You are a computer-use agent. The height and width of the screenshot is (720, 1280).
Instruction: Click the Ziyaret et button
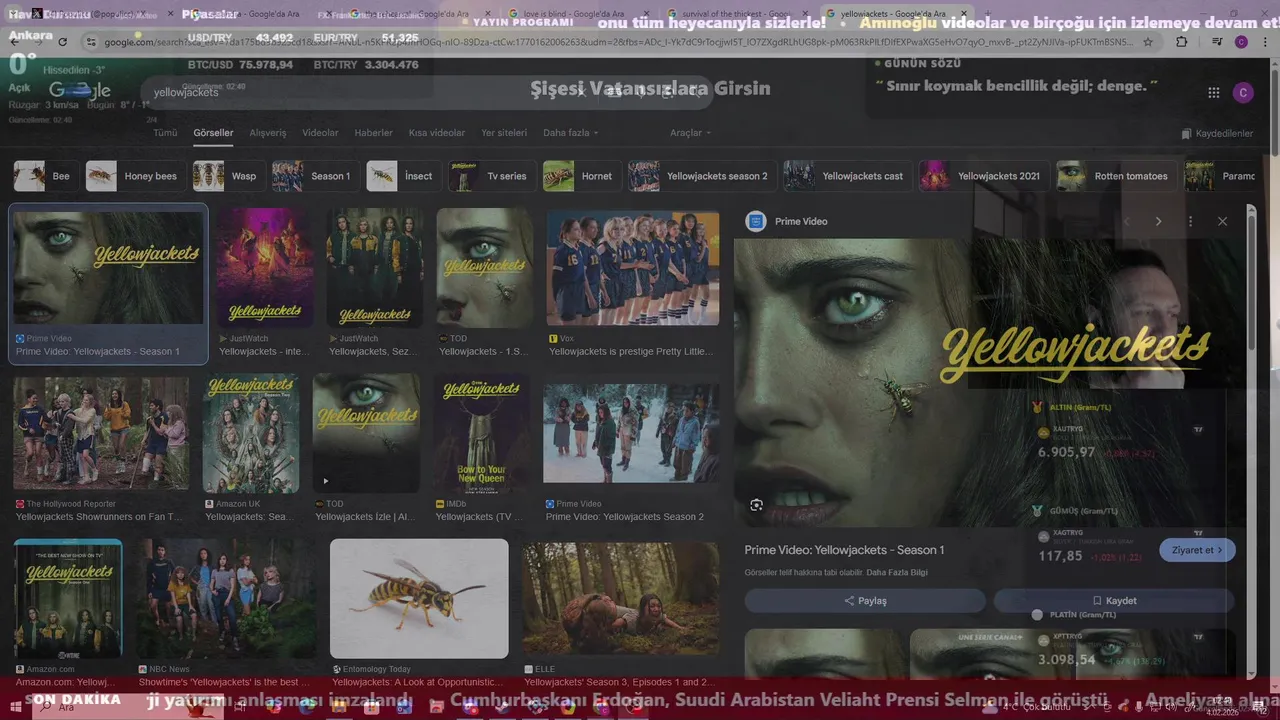click(x=1197, y=550)
